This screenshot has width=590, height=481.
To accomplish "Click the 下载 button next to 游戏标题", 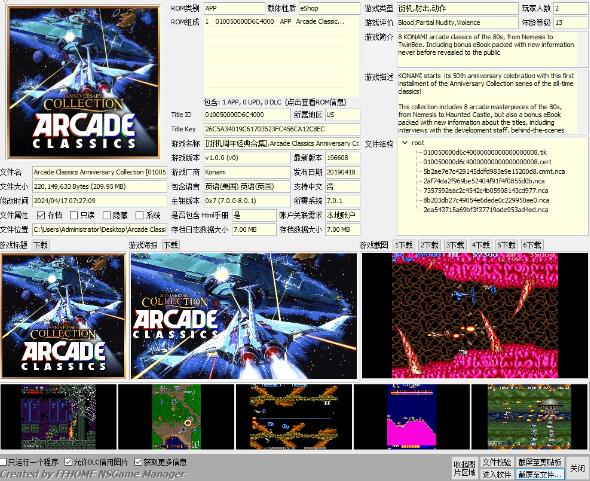I will 40,245.
